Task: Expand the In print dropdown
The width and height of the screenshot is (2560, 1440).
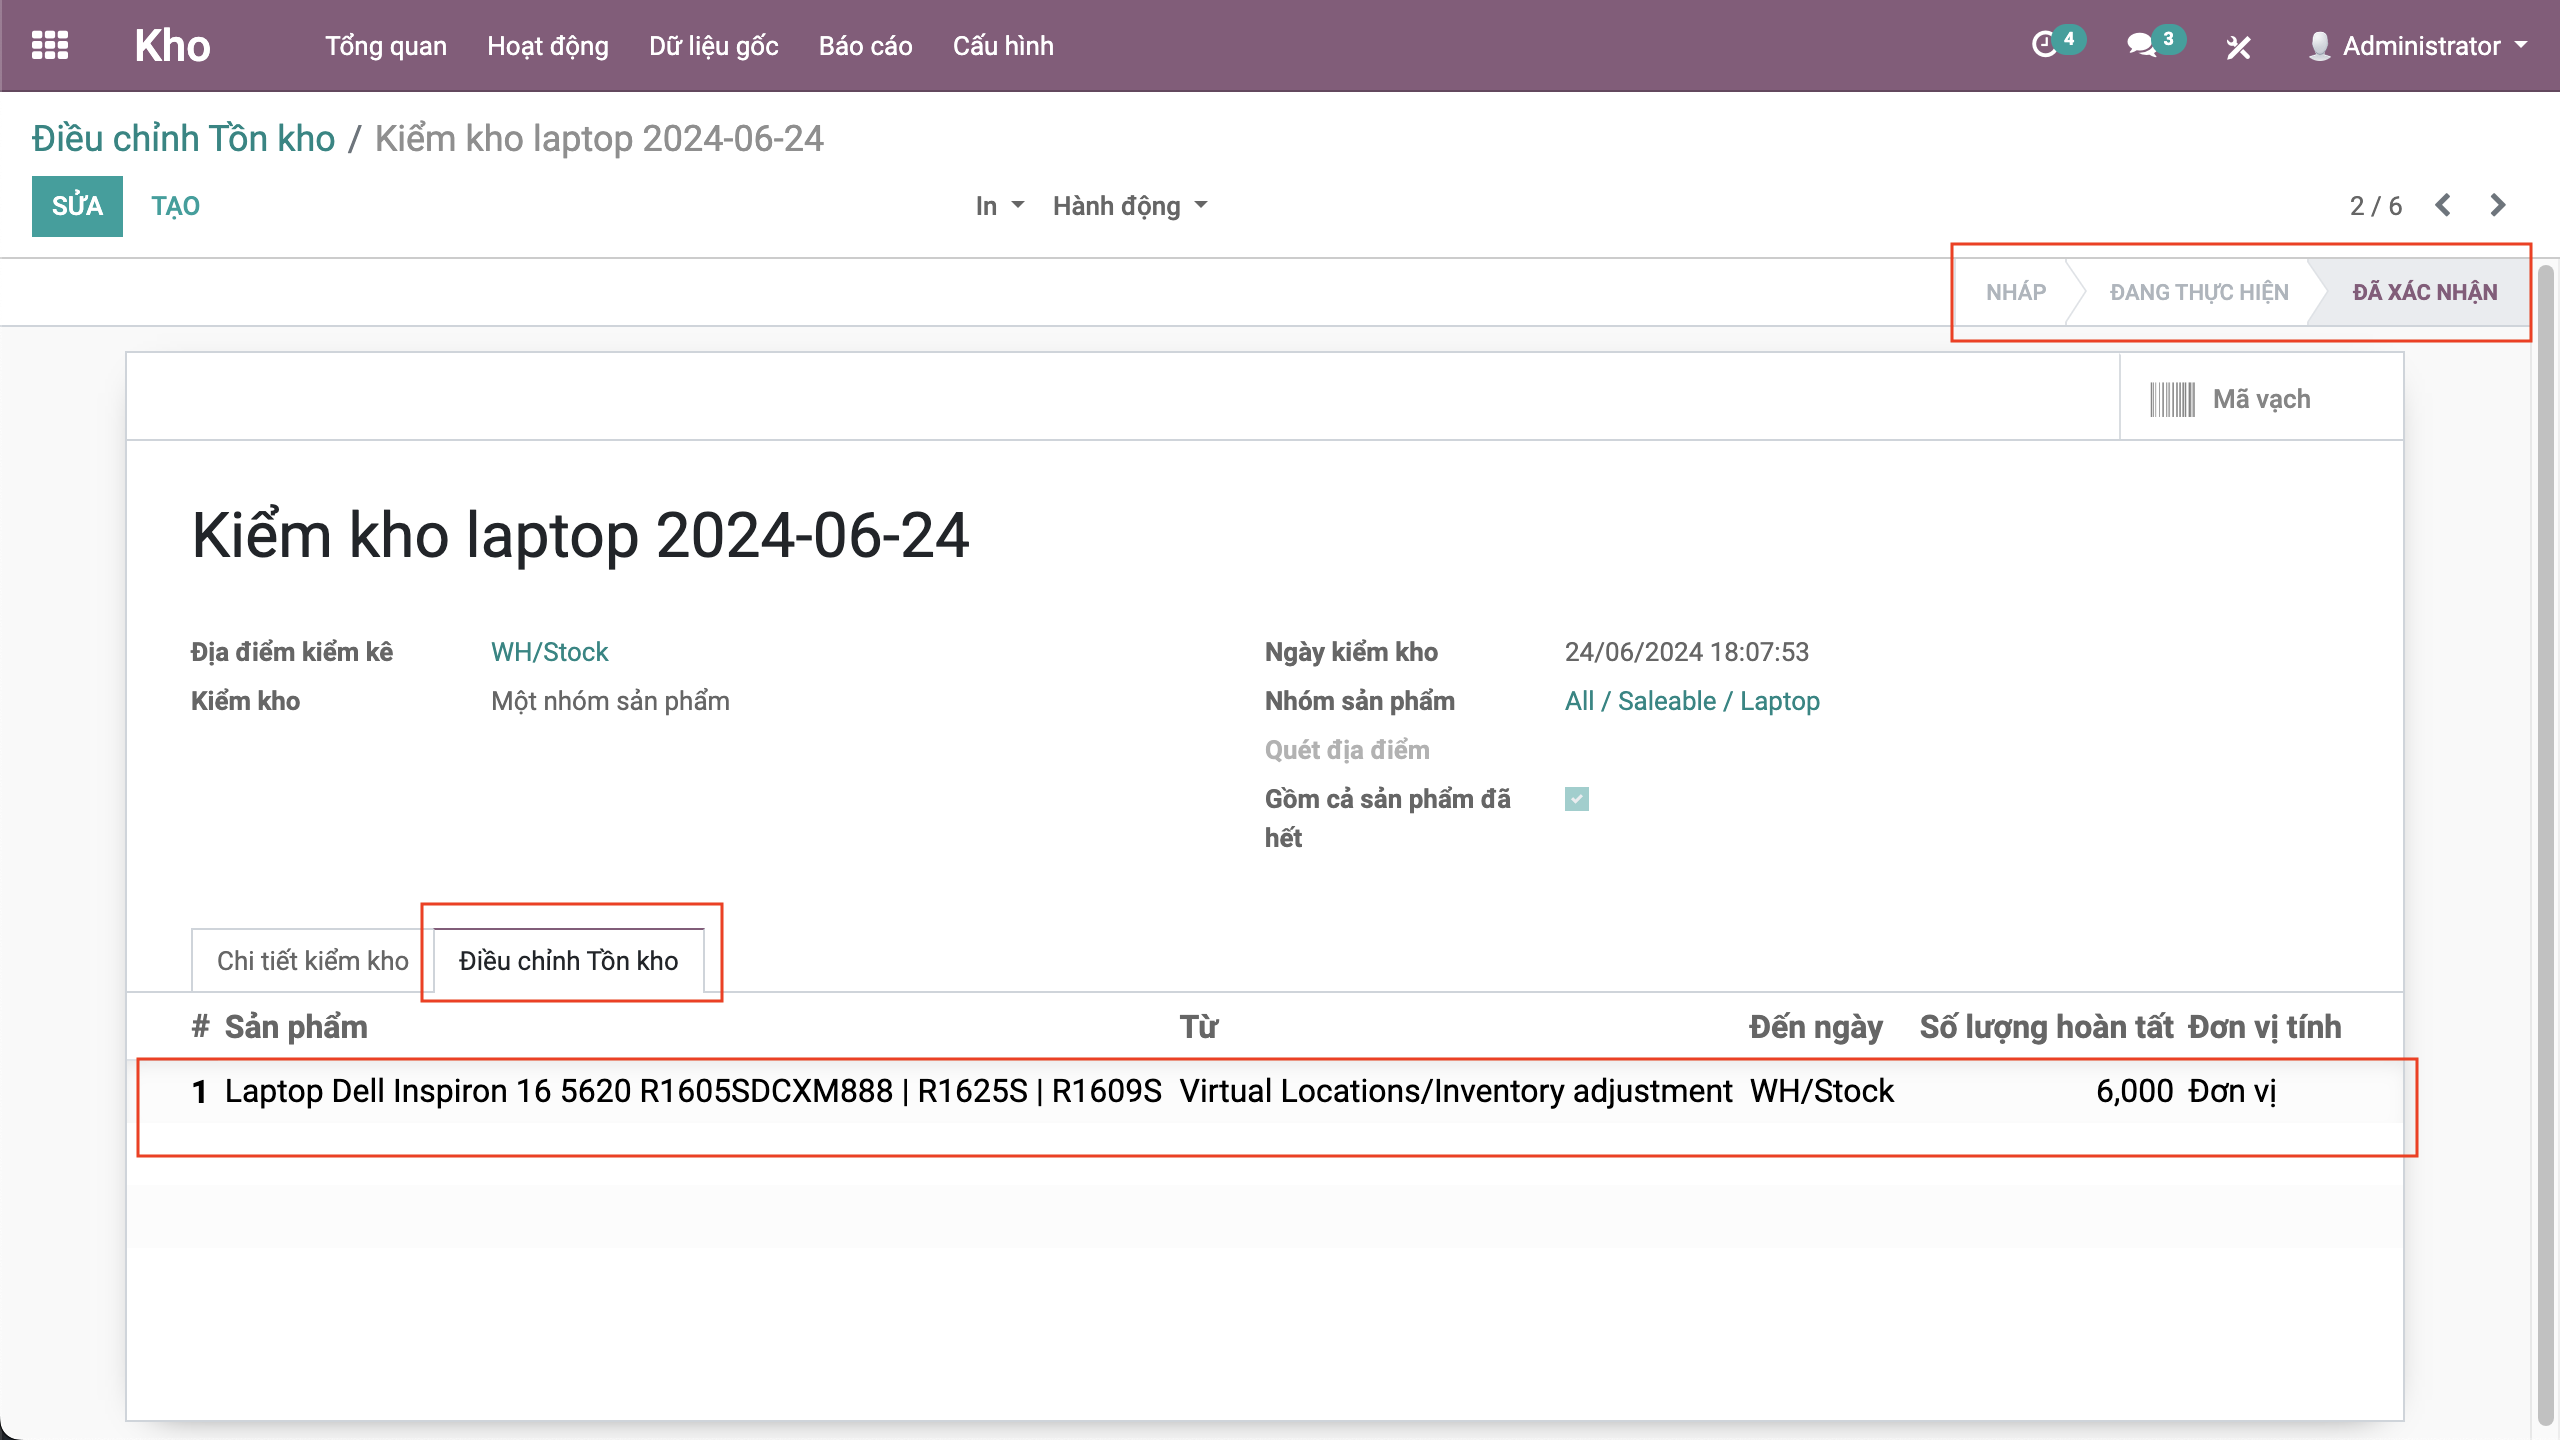Action: point(999,206)
